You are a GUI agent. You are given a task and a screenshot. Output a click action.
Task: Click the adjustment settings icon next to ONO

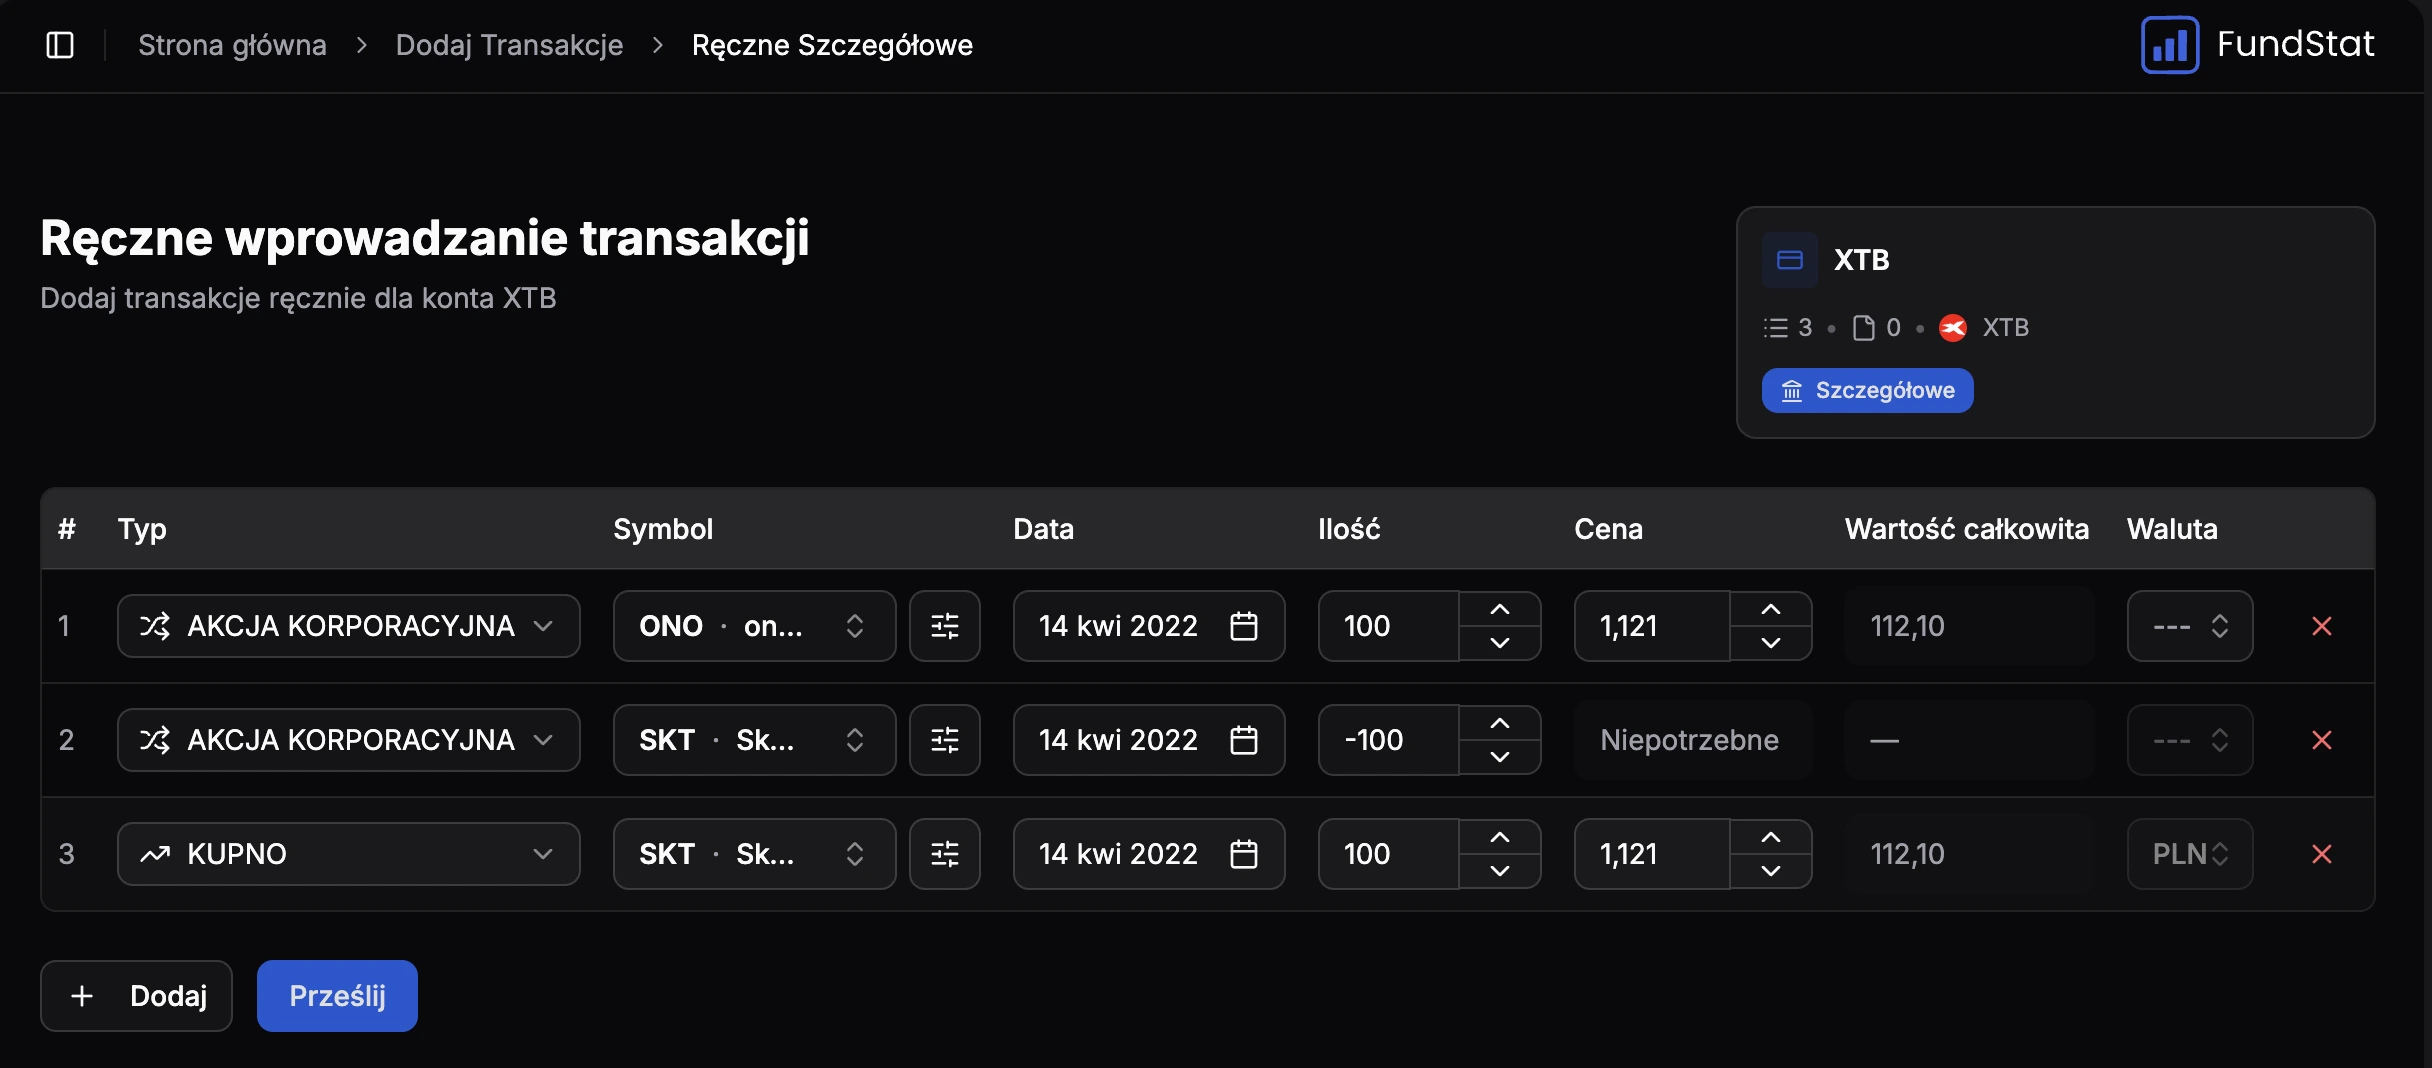point(944,625)
